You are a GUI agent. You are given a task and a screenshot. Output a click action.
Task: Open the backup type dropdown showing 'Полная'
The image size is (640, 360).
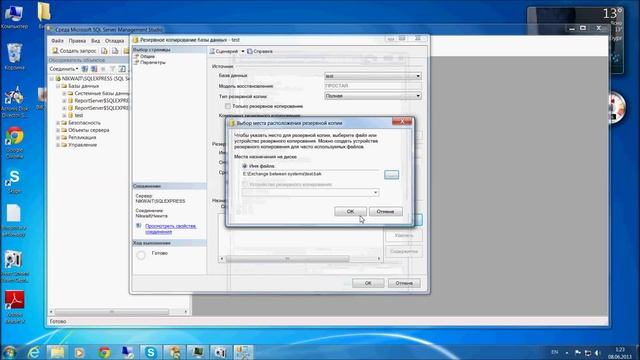coord(373,96)
